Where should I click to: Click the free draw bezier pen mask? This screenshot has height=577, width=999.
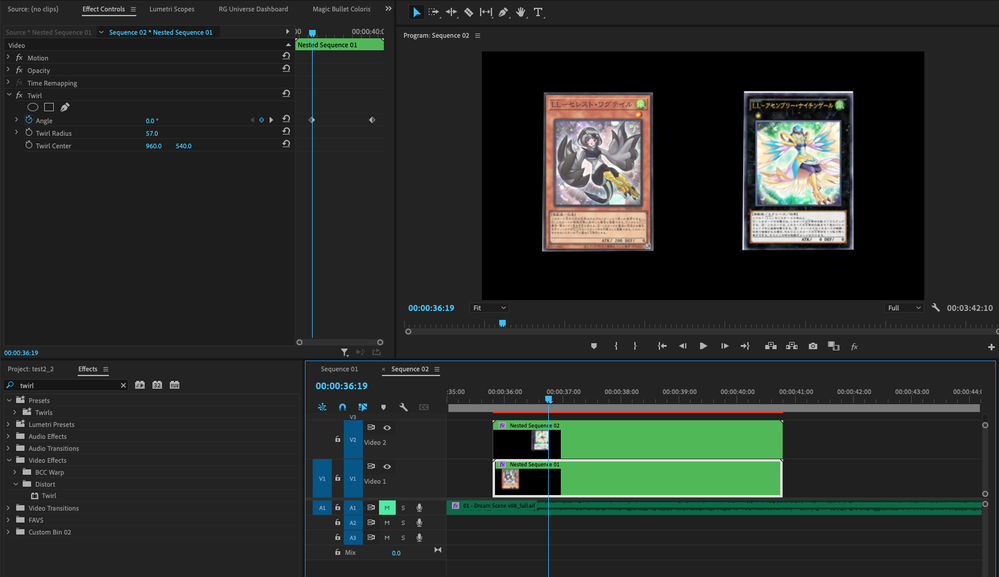pyautogui.click(x=65, y=107)
